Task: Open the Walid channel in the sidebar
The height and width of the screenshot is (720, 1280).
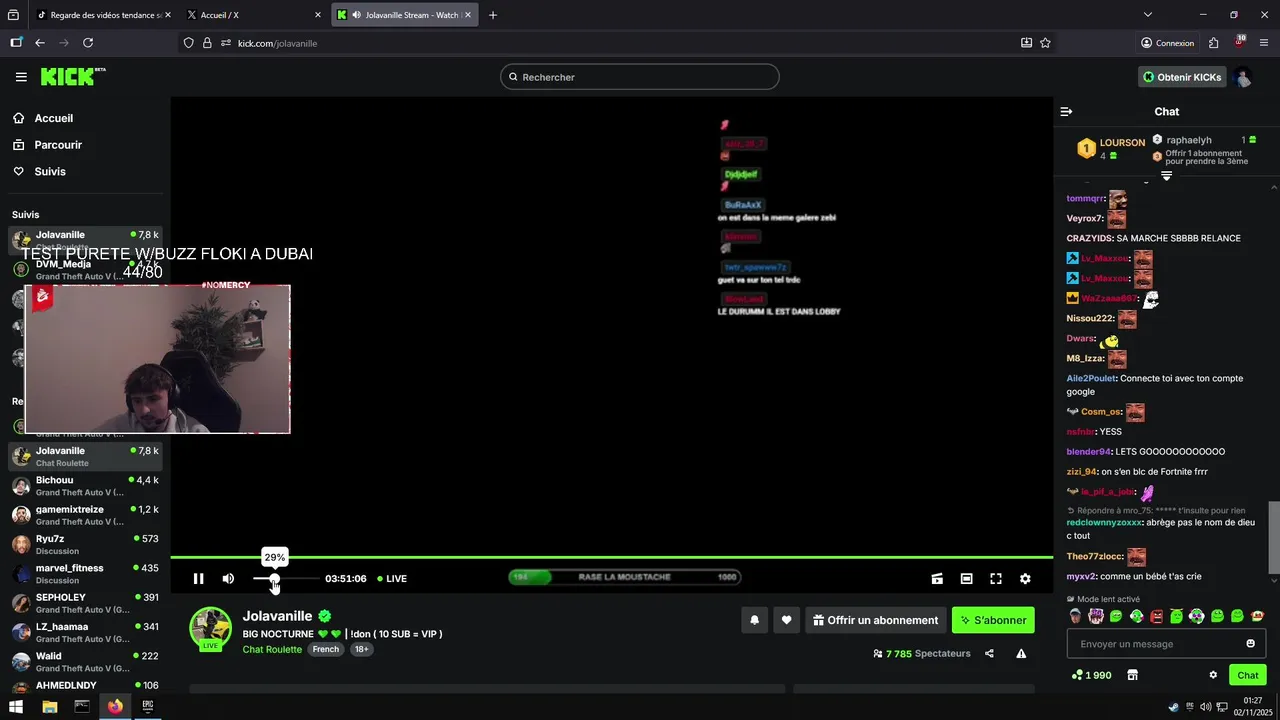Action: (x=85, y=662)
